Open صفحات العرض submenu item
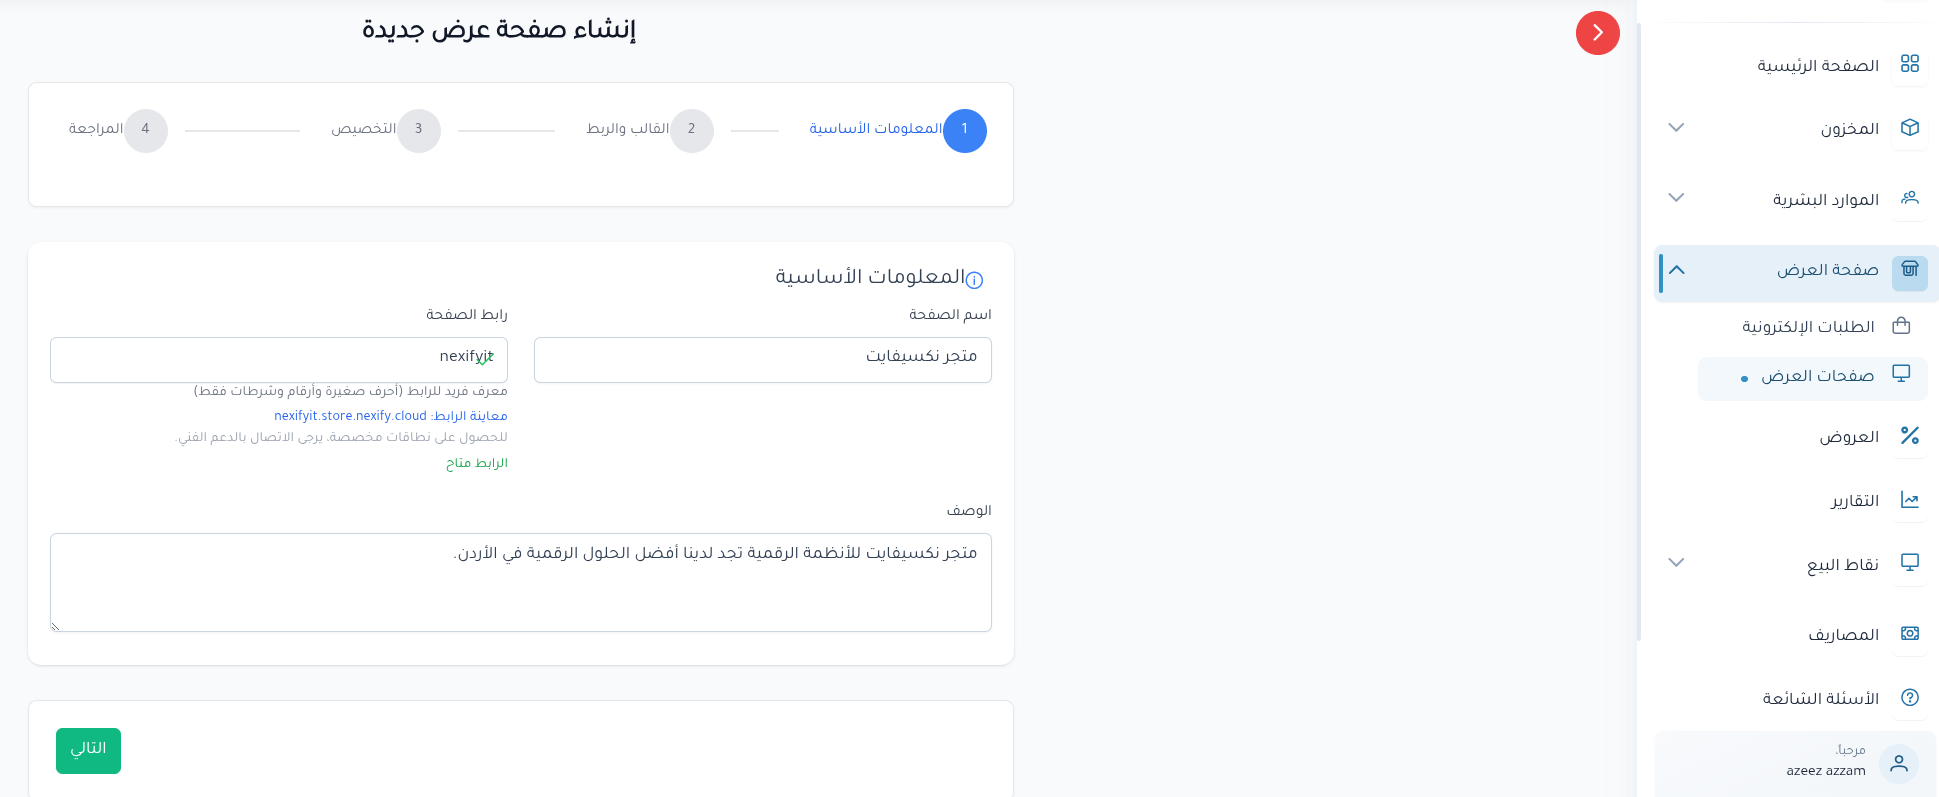The image size is (1939, 797). [x=1816, y=377]
